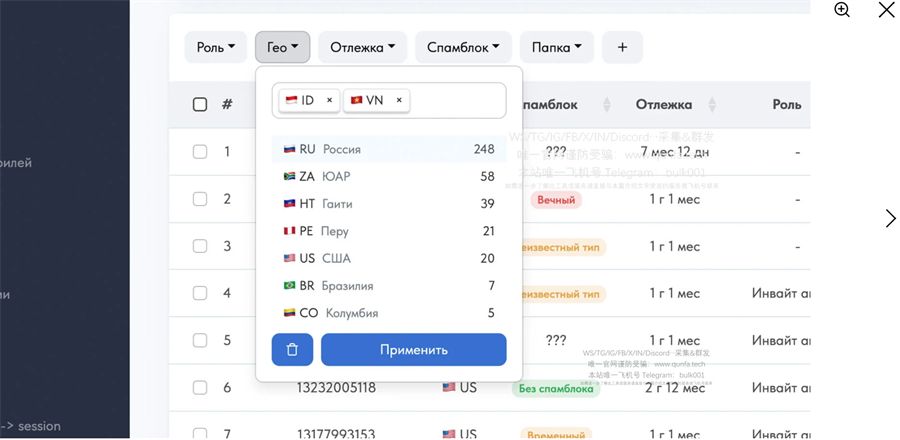Add a filter with the plus button

click(622, 47)
